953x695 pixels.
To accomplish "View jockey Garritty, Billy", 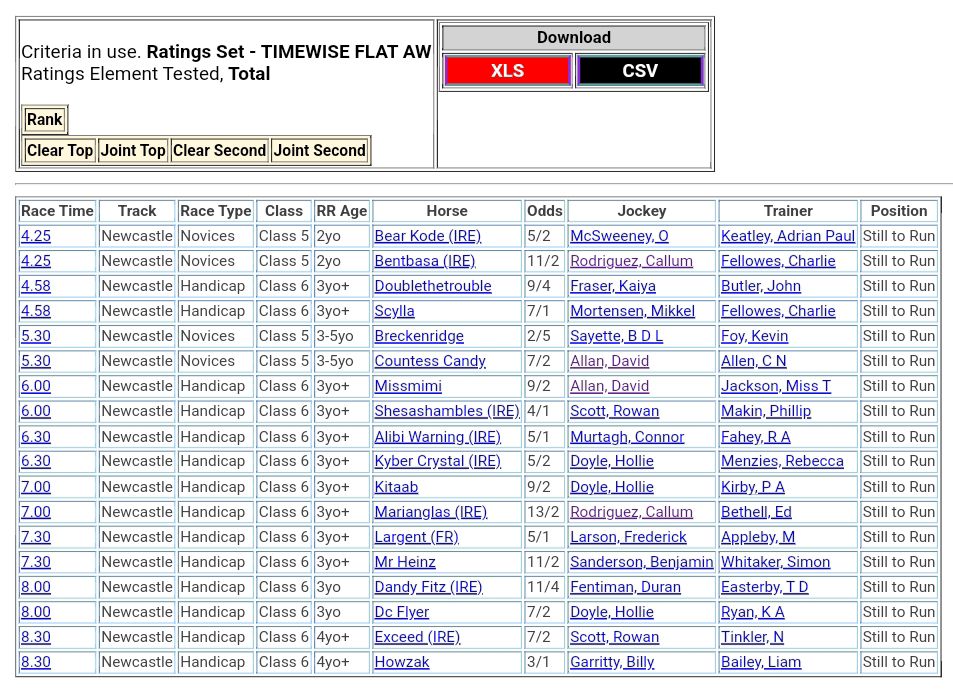I will (612, 662).
